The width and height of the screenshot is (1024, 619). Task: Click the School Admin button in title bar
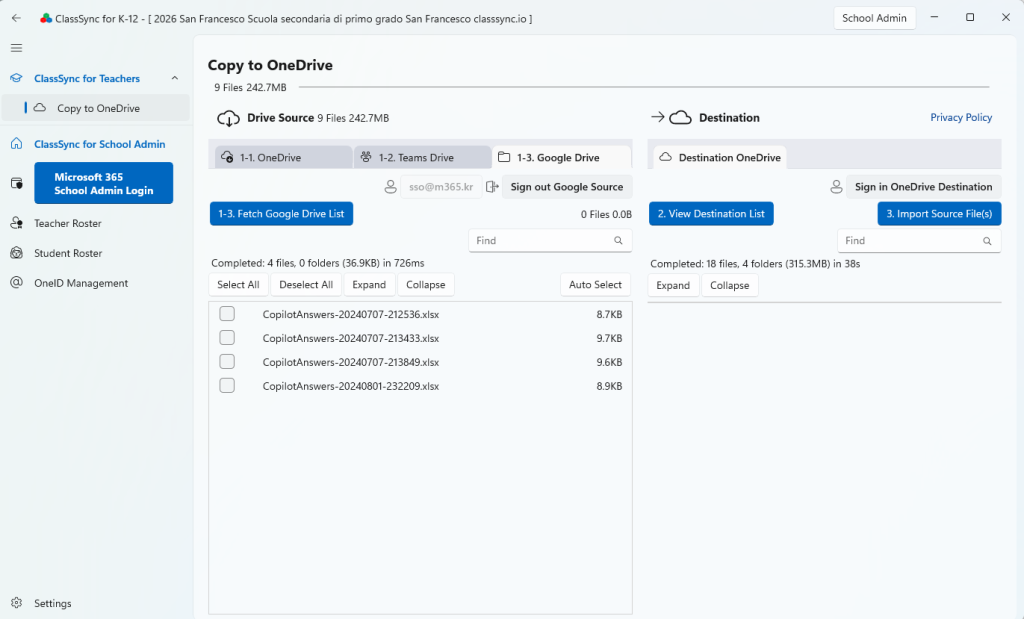coord(874,18)
